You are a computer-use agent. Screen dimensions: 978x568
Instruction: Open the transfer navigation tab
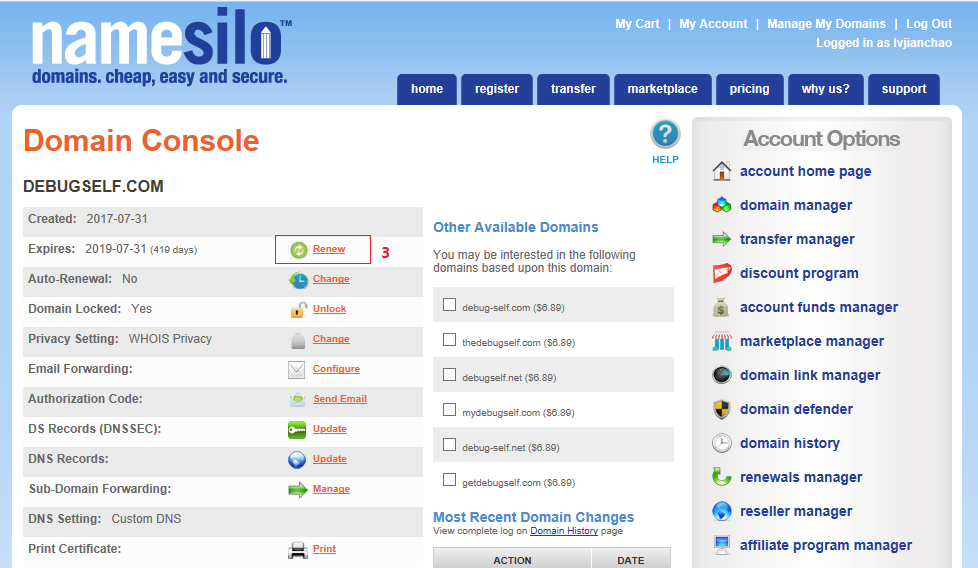coord(573,89)
